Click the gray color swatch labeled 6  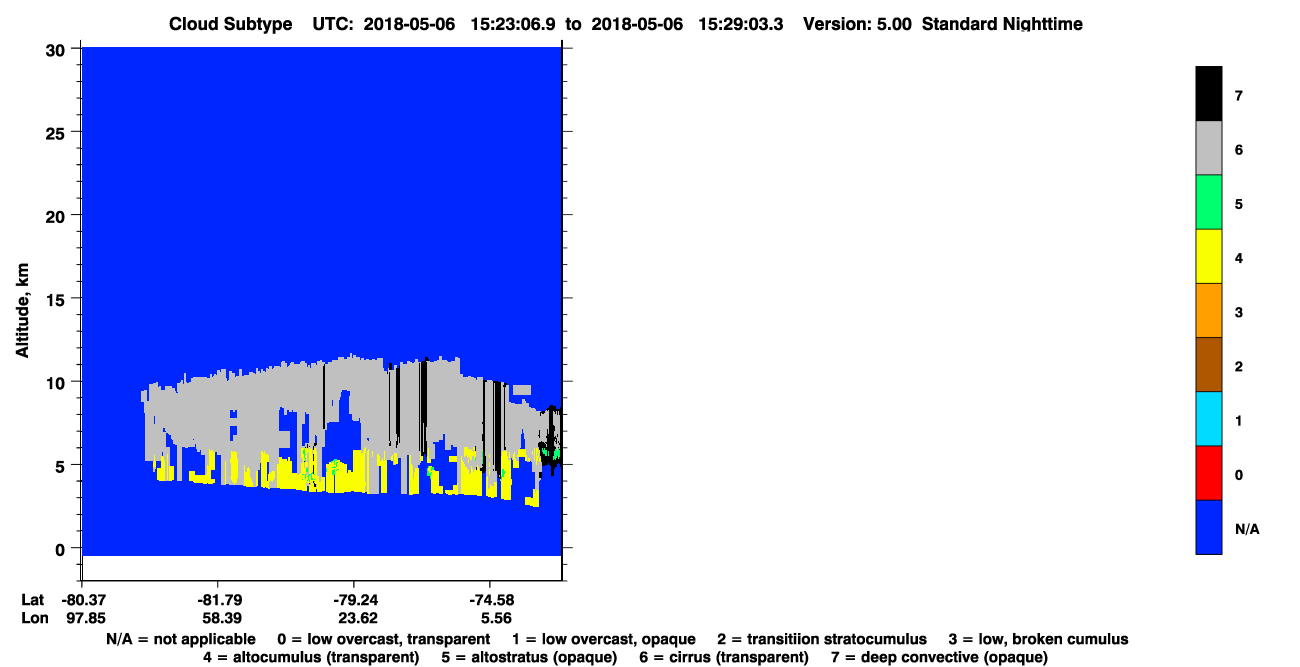[1208, 148]
